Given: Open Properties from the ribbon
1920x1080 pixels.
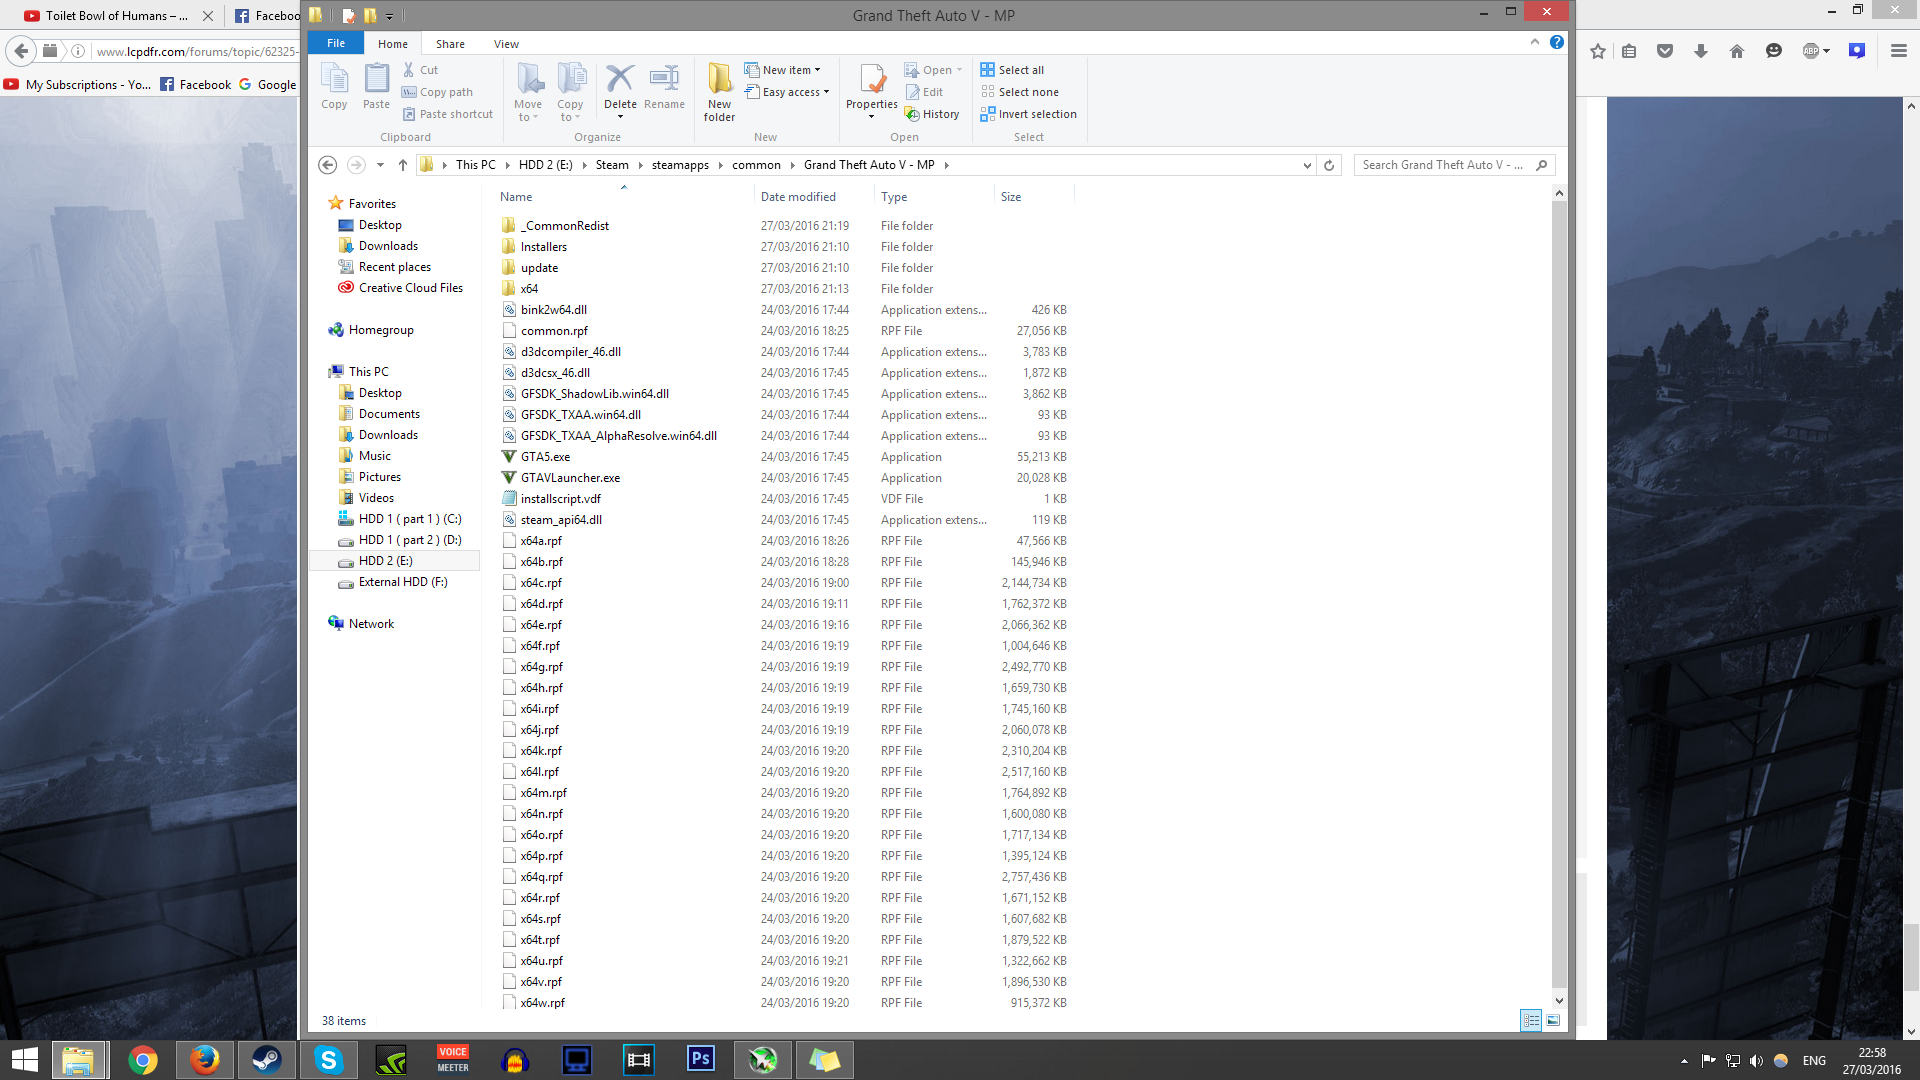Looking at the screenshot, I should click(871, 80).
